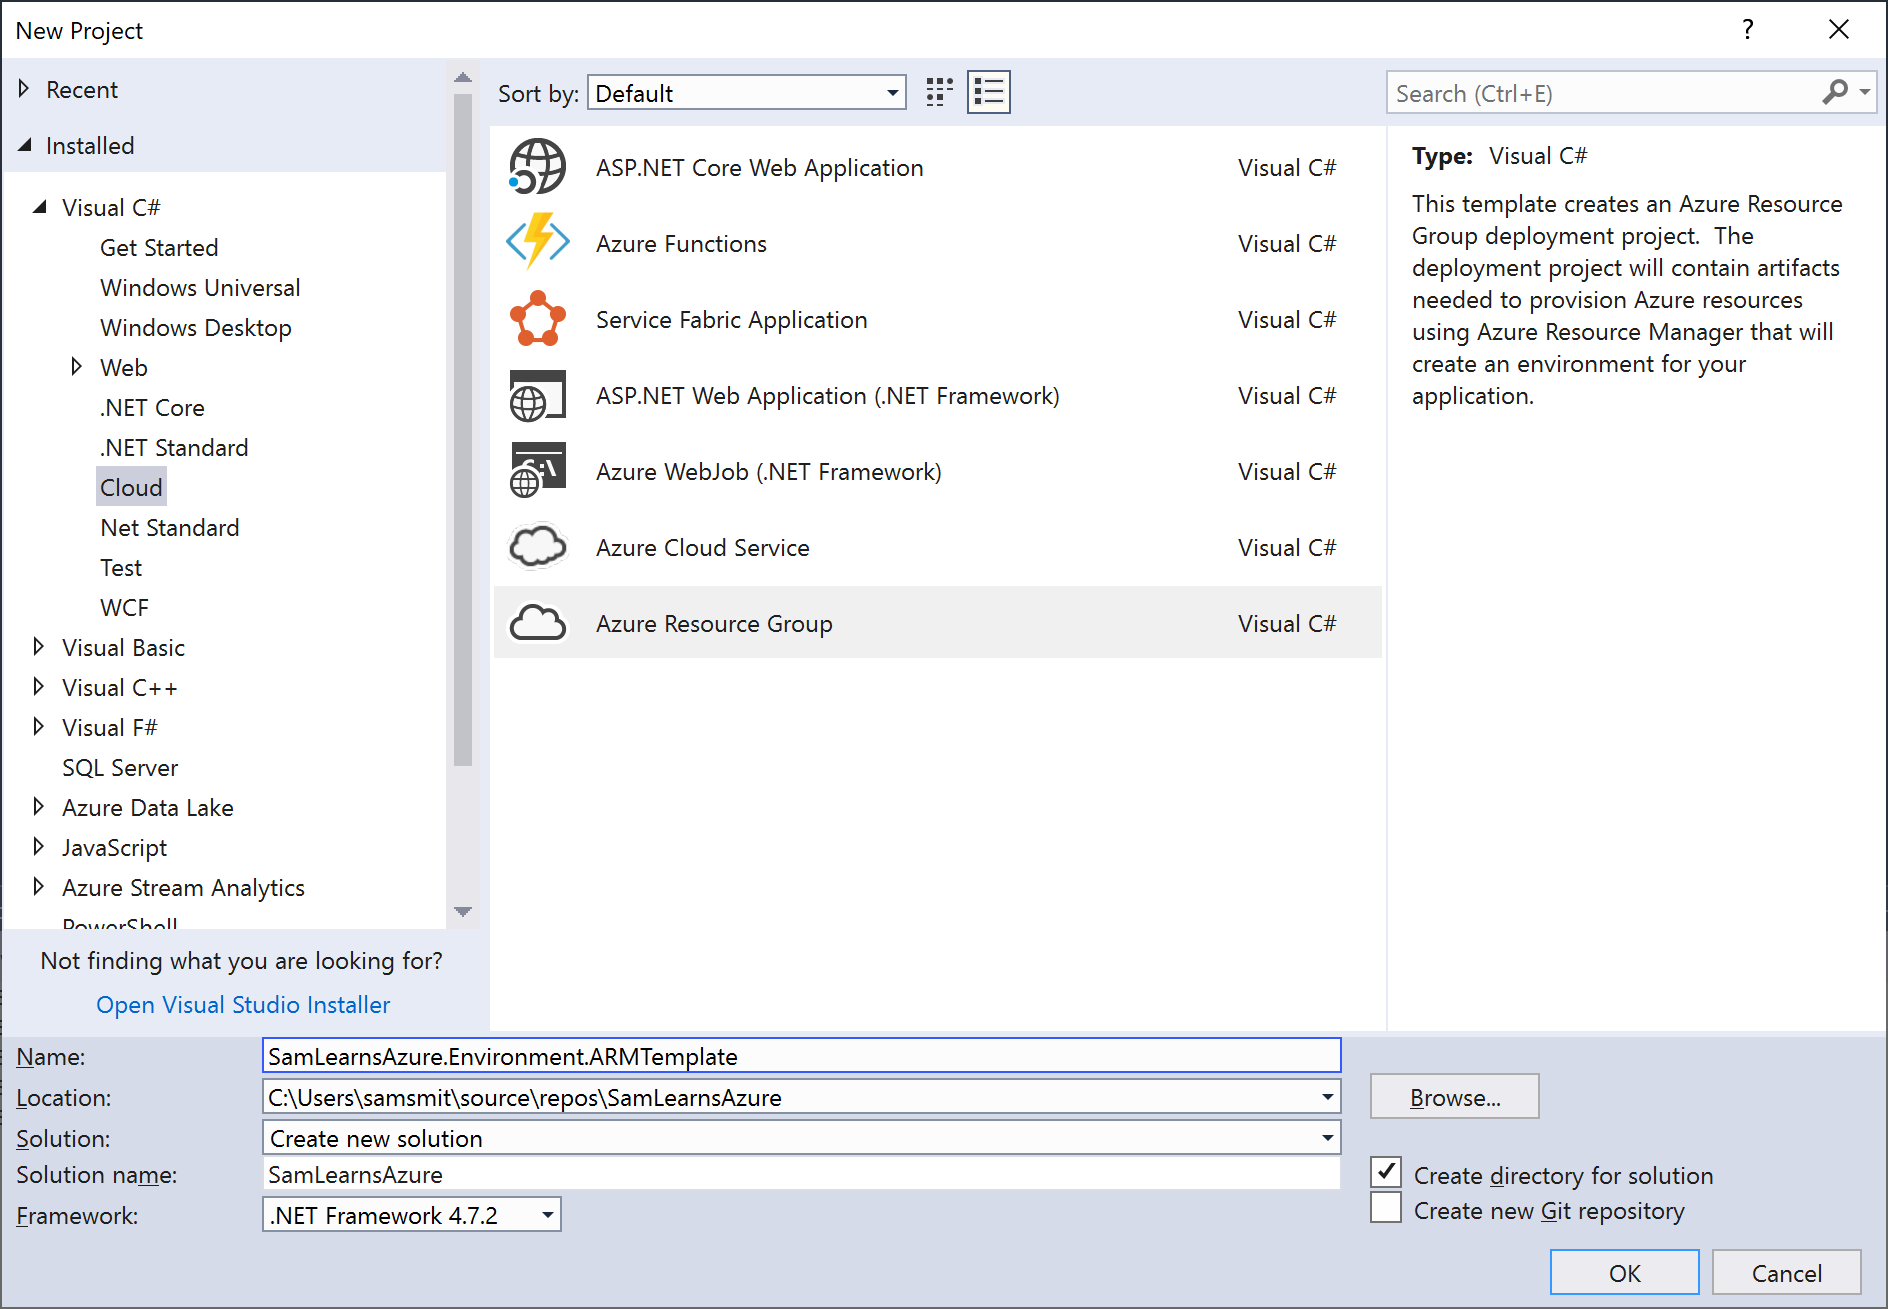Screen dimensions: 1888x1309
Task: Uncheck Create directory for solution
Action: 1386,1173
